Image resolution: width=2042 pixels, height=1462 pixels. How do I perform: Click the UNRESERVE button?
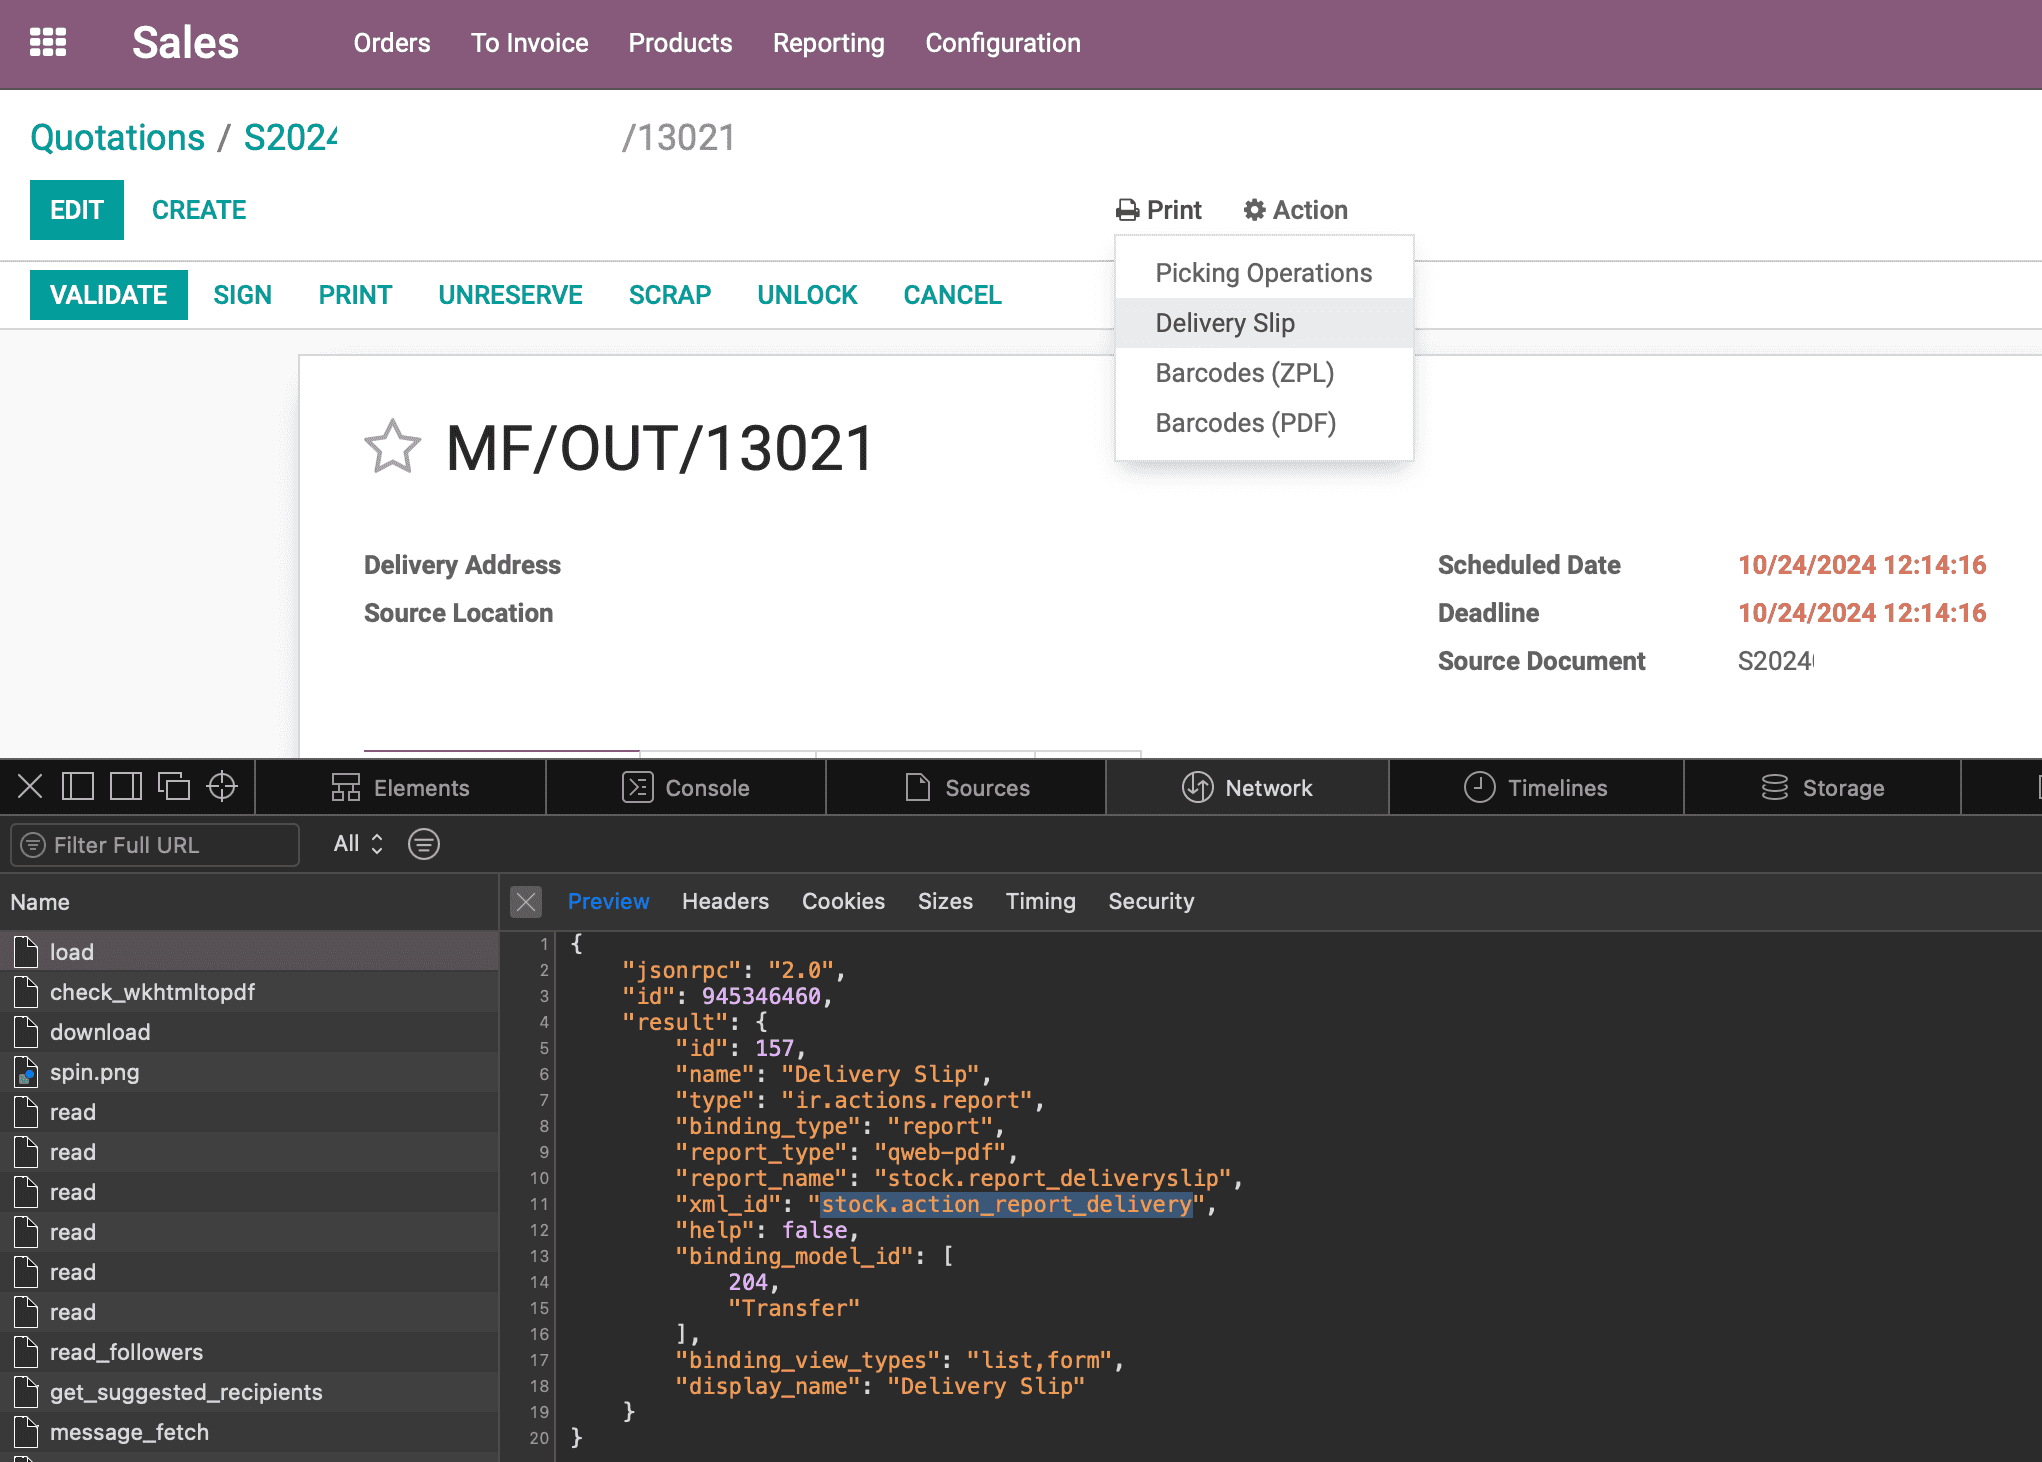coord(510,295)
